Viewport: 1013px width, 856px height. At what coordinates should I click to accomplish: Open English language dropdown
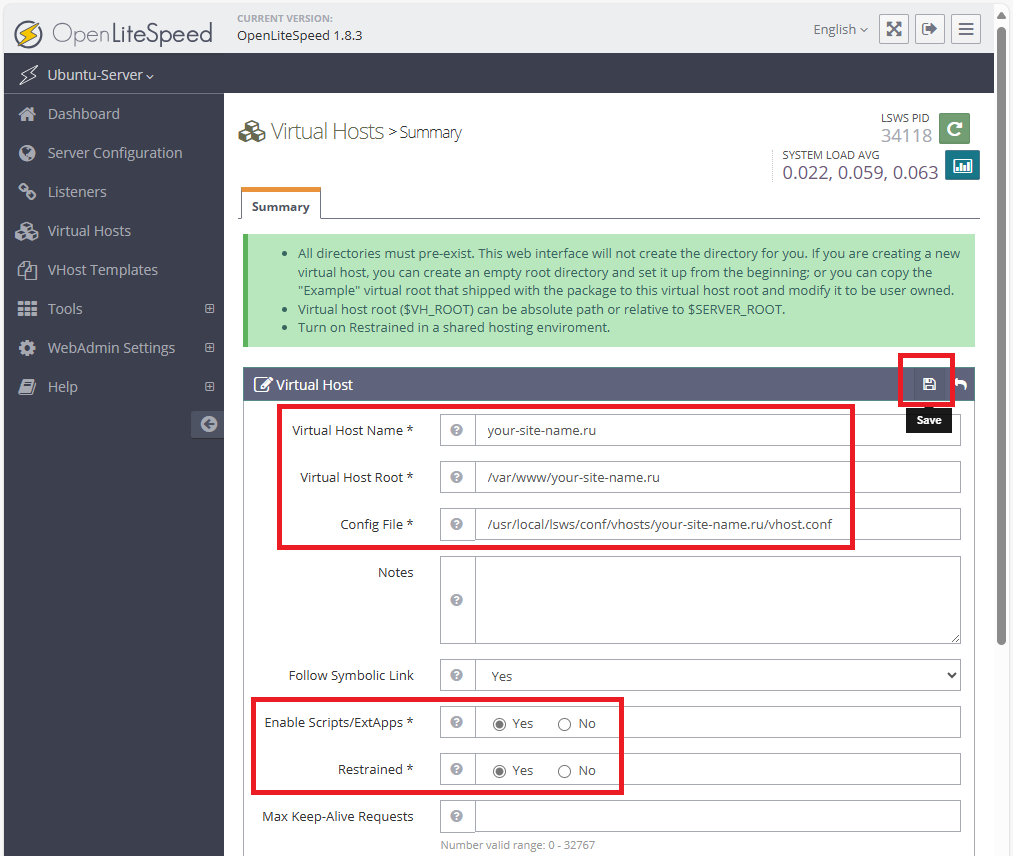[840, 30]
